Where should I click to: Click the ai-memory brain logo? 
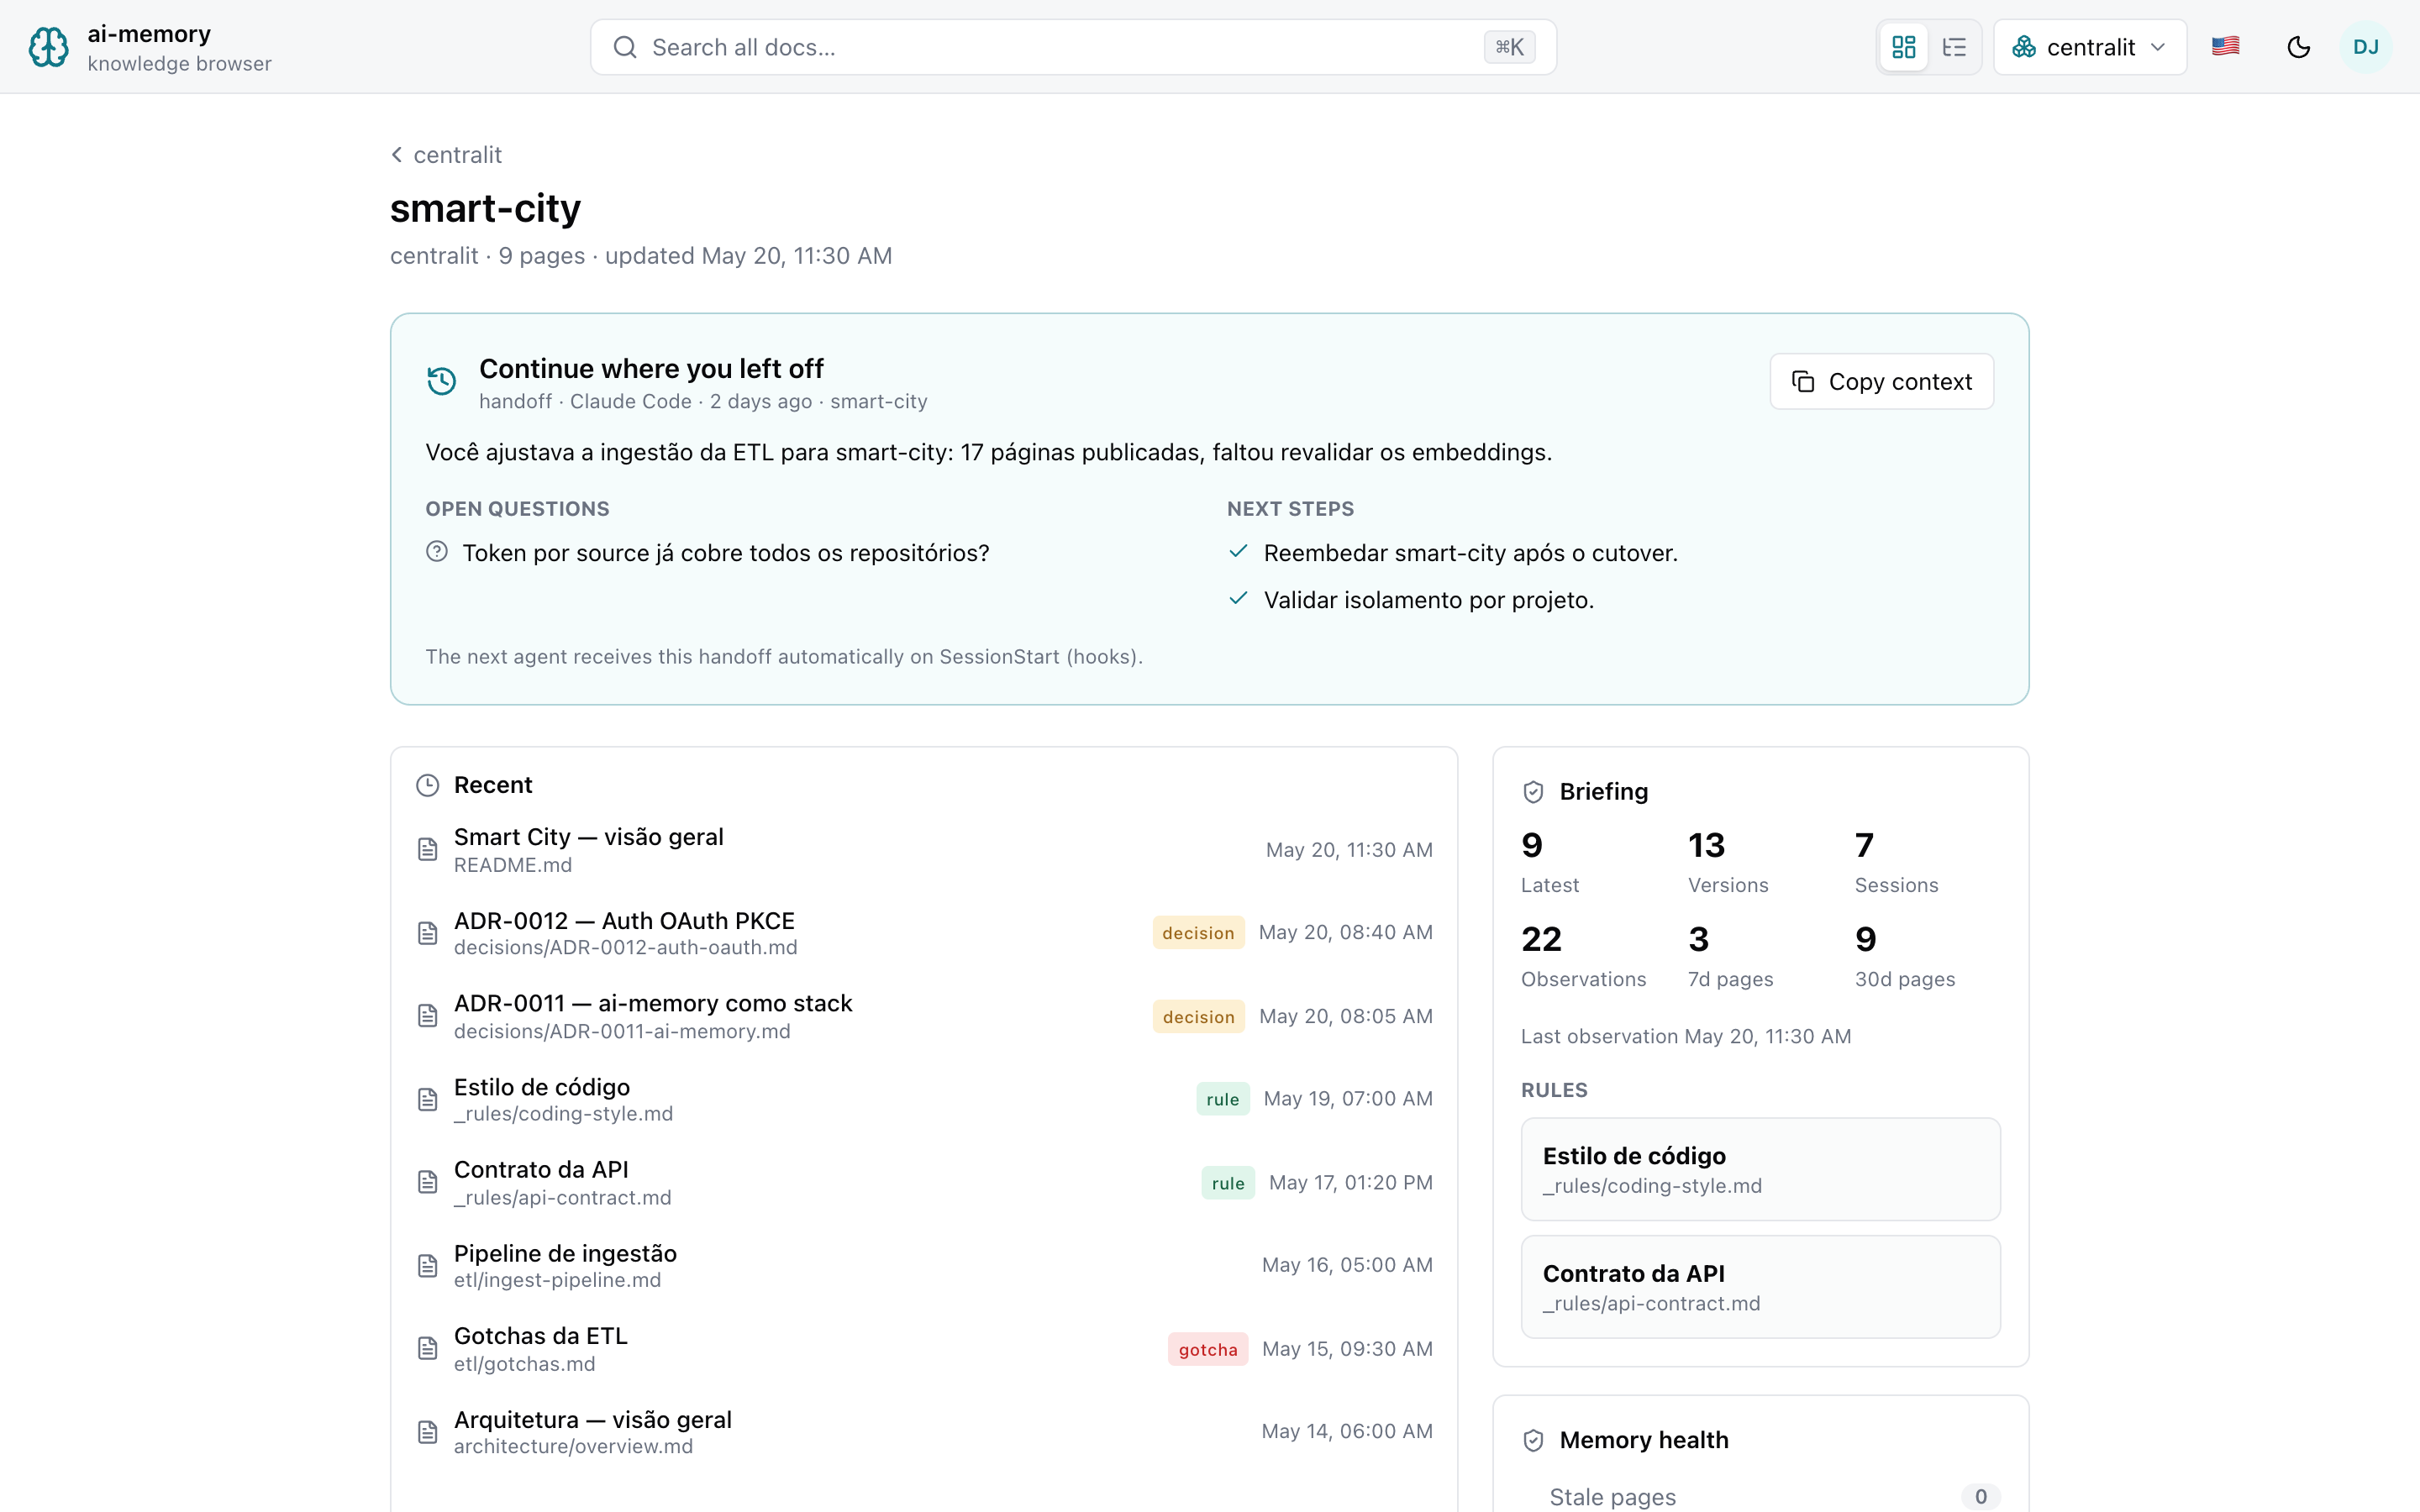[48, 47]
